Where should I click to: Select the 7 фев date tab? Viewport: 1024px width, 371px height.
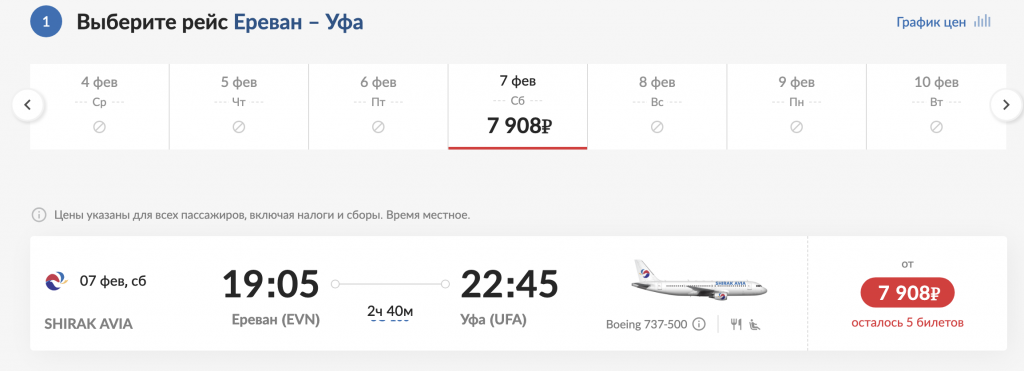tap(517, 106)
